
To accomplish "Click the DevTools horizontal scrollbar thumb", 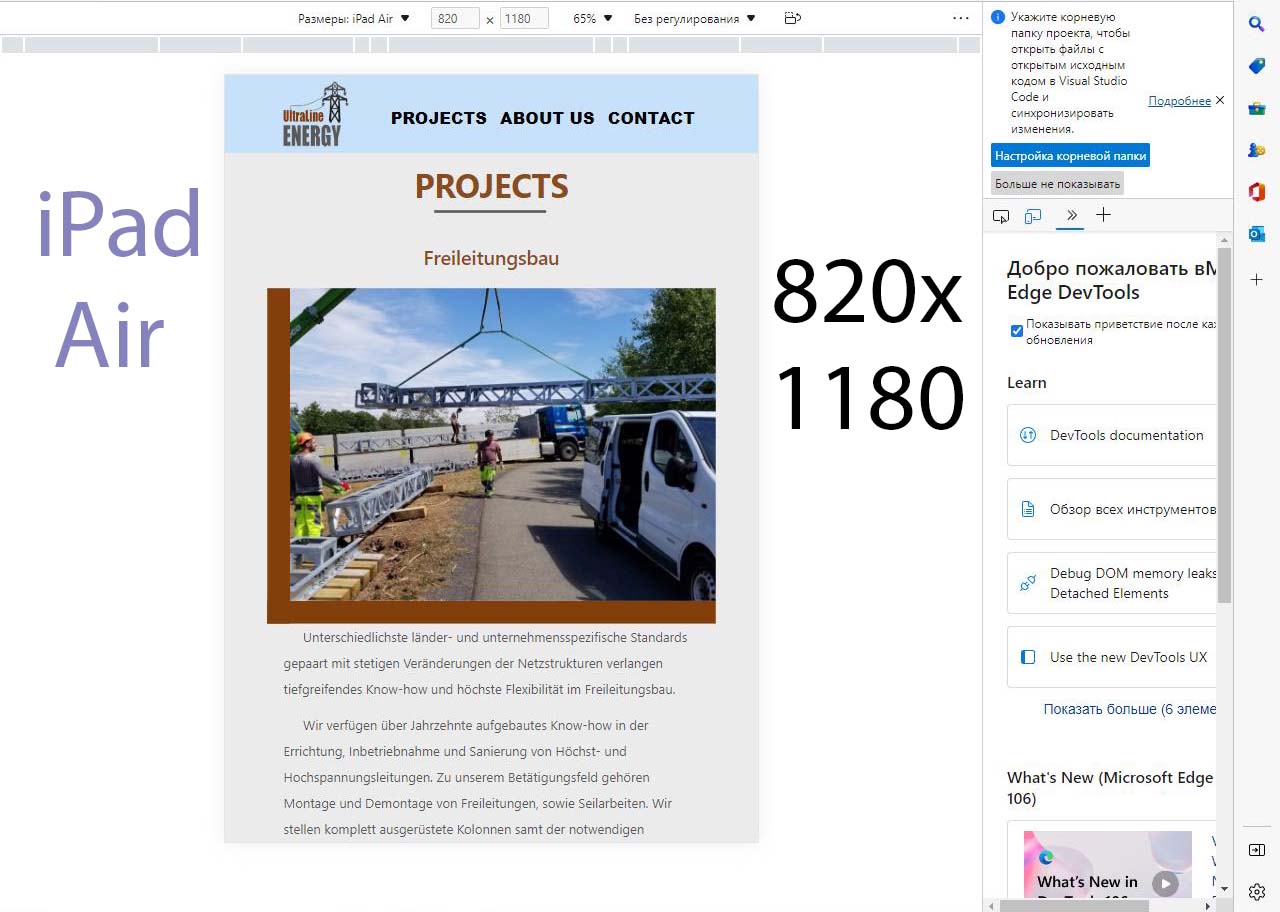I will point(1100,905).
